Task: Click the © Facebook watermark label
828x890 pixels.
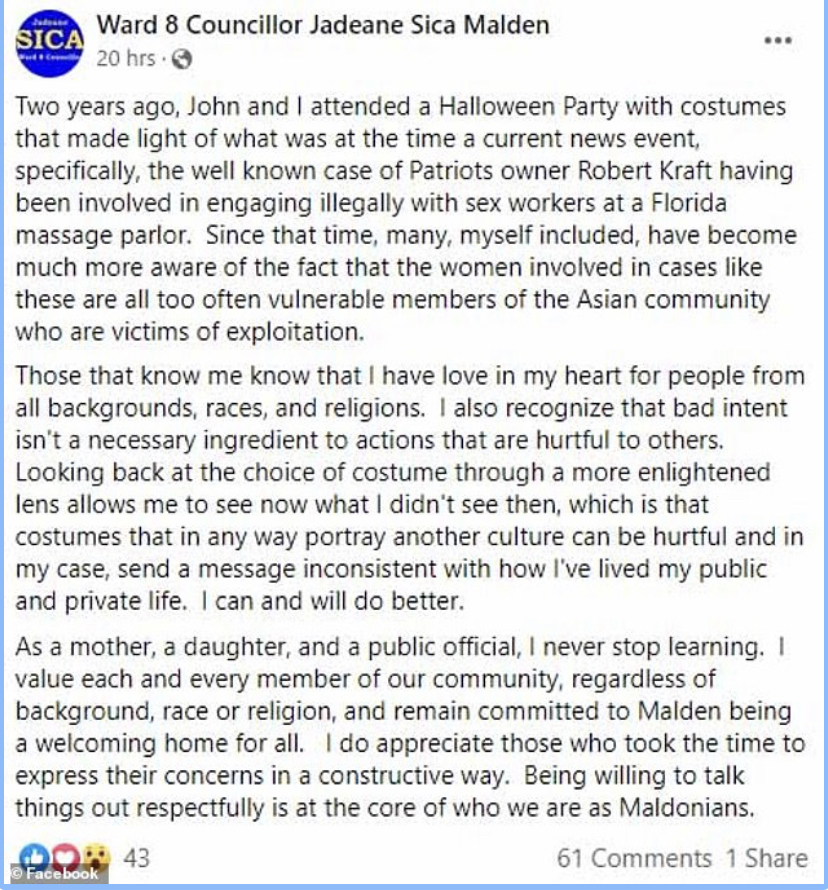Action: (x=54, y=874)
